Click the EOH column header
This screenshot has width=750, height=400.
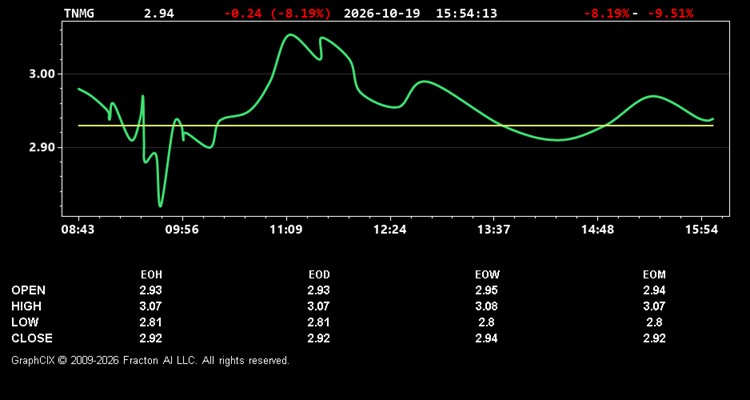(151, 275)
